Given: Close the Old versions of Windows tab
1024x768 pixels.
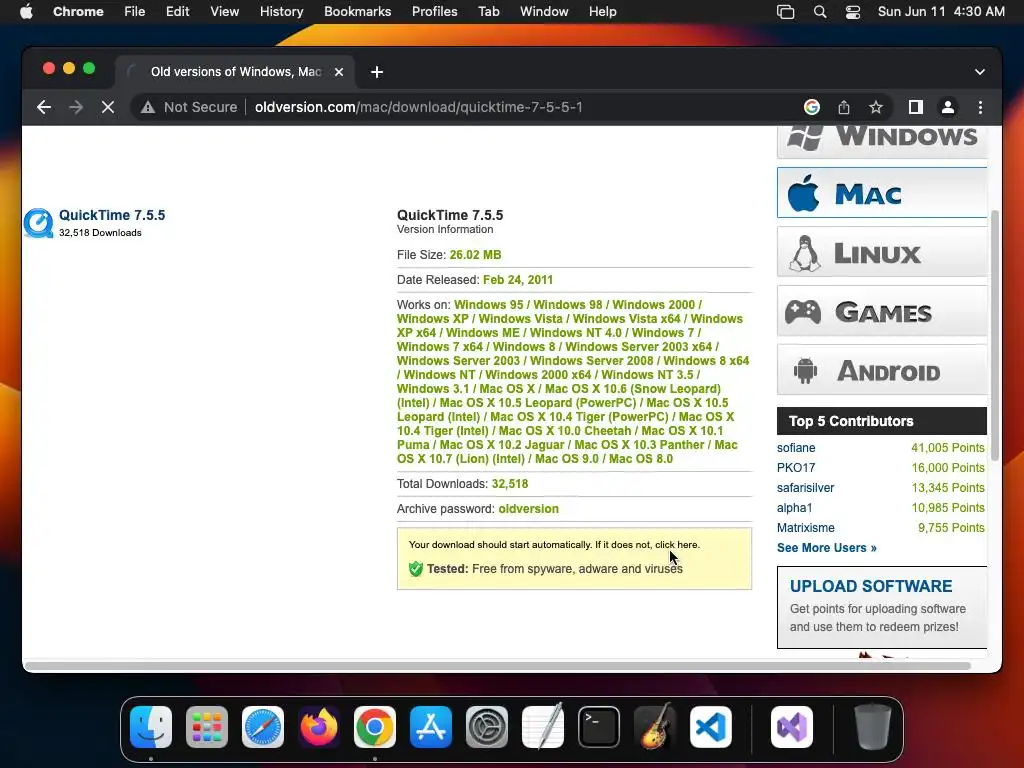Looking at the screenshot, I should tap(339, 72).
